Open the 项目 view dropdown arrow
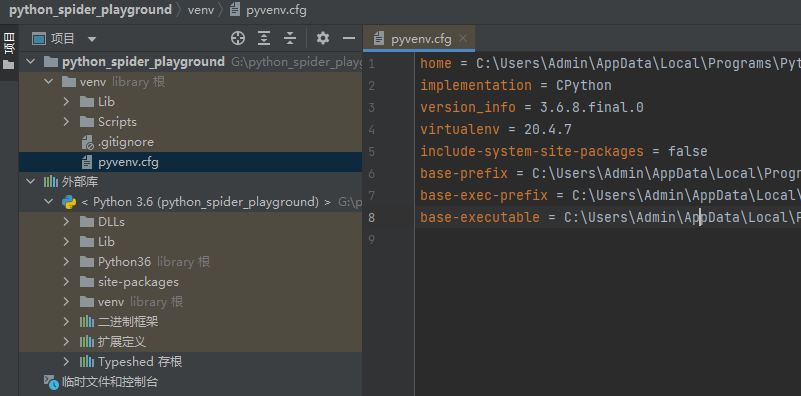 [x=92, y=39]
